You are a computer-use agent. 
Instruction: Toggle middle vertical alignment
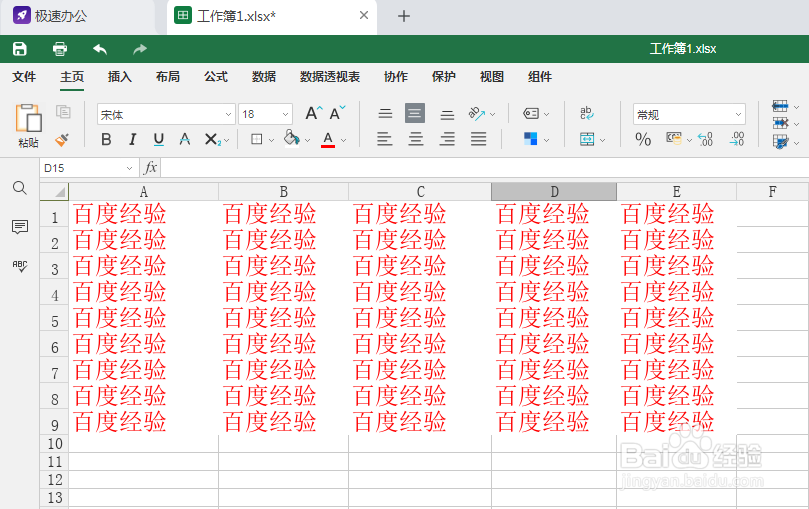(x=415, y=113)
